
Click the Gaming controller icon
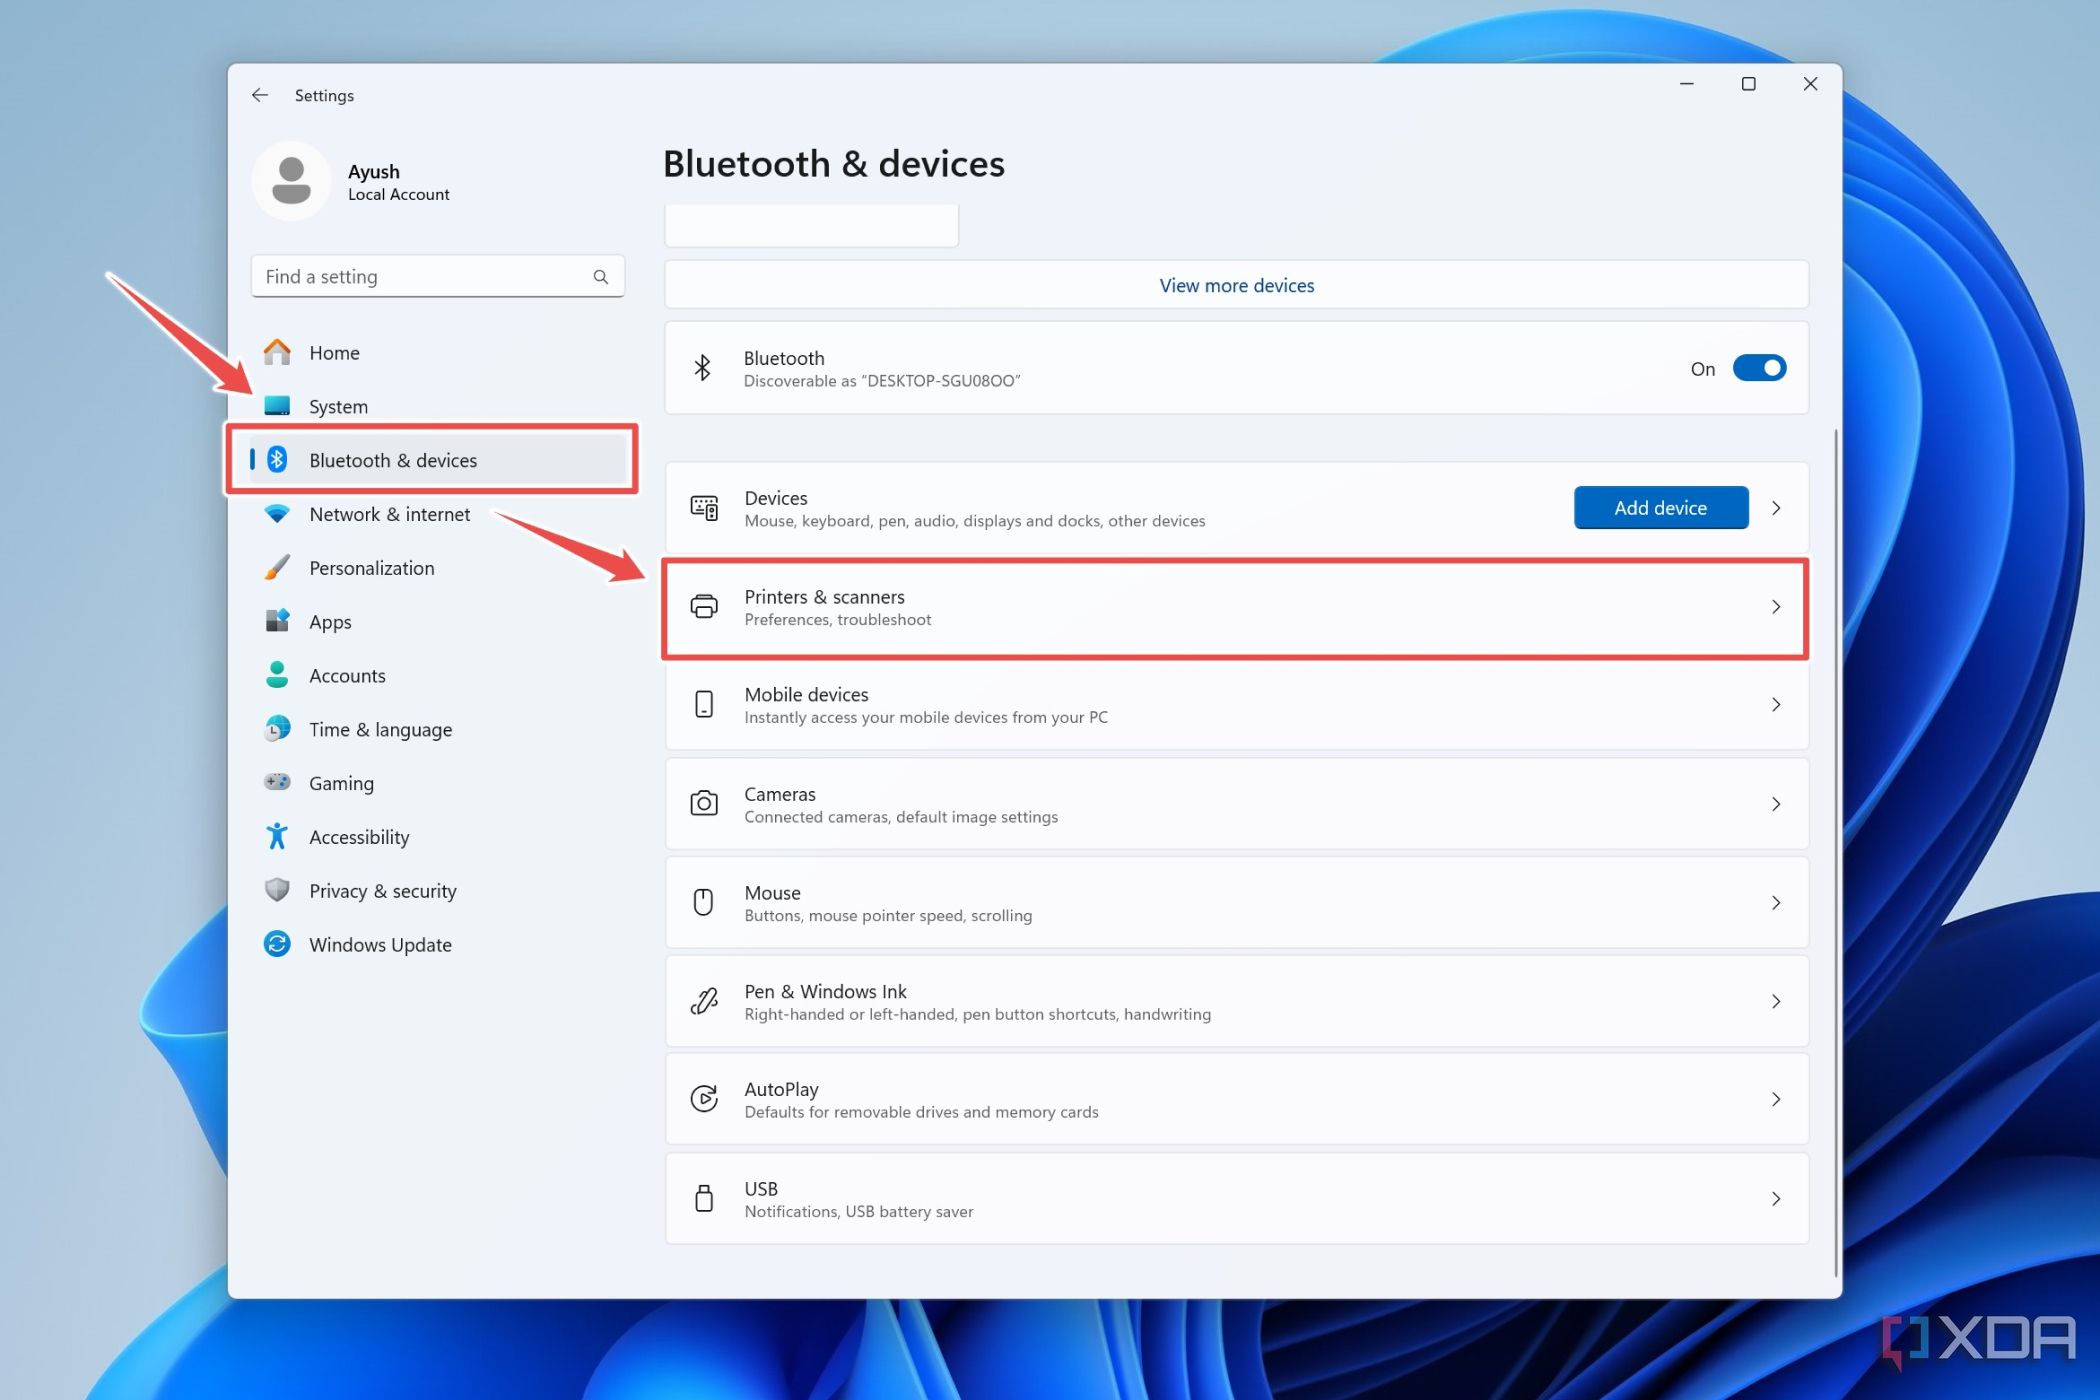point(277,782)
